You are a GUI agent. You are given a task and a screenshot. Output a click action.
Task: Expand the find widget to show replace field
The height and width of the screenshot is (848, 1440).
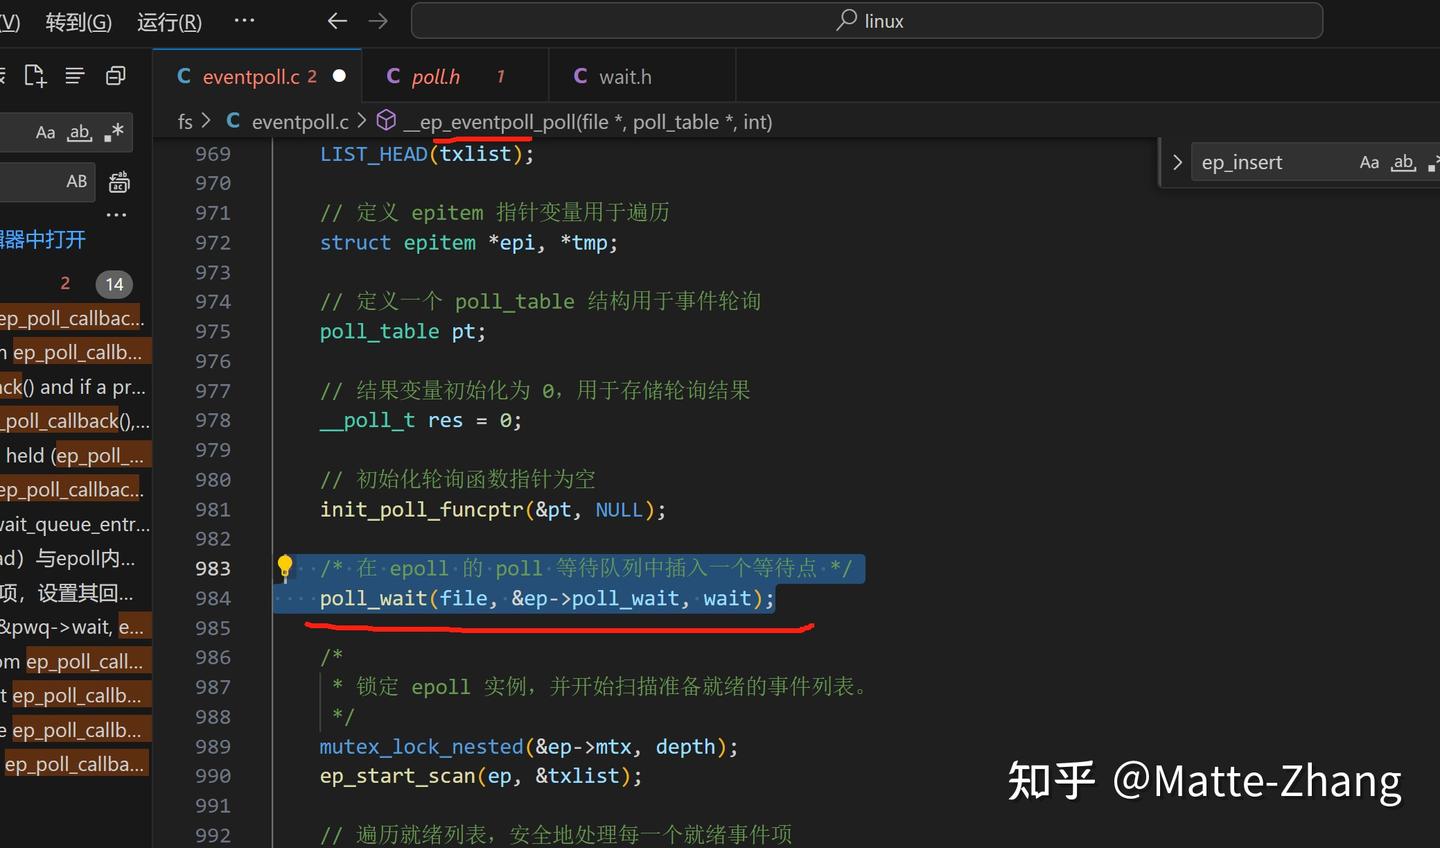[x=1177, y=162]
